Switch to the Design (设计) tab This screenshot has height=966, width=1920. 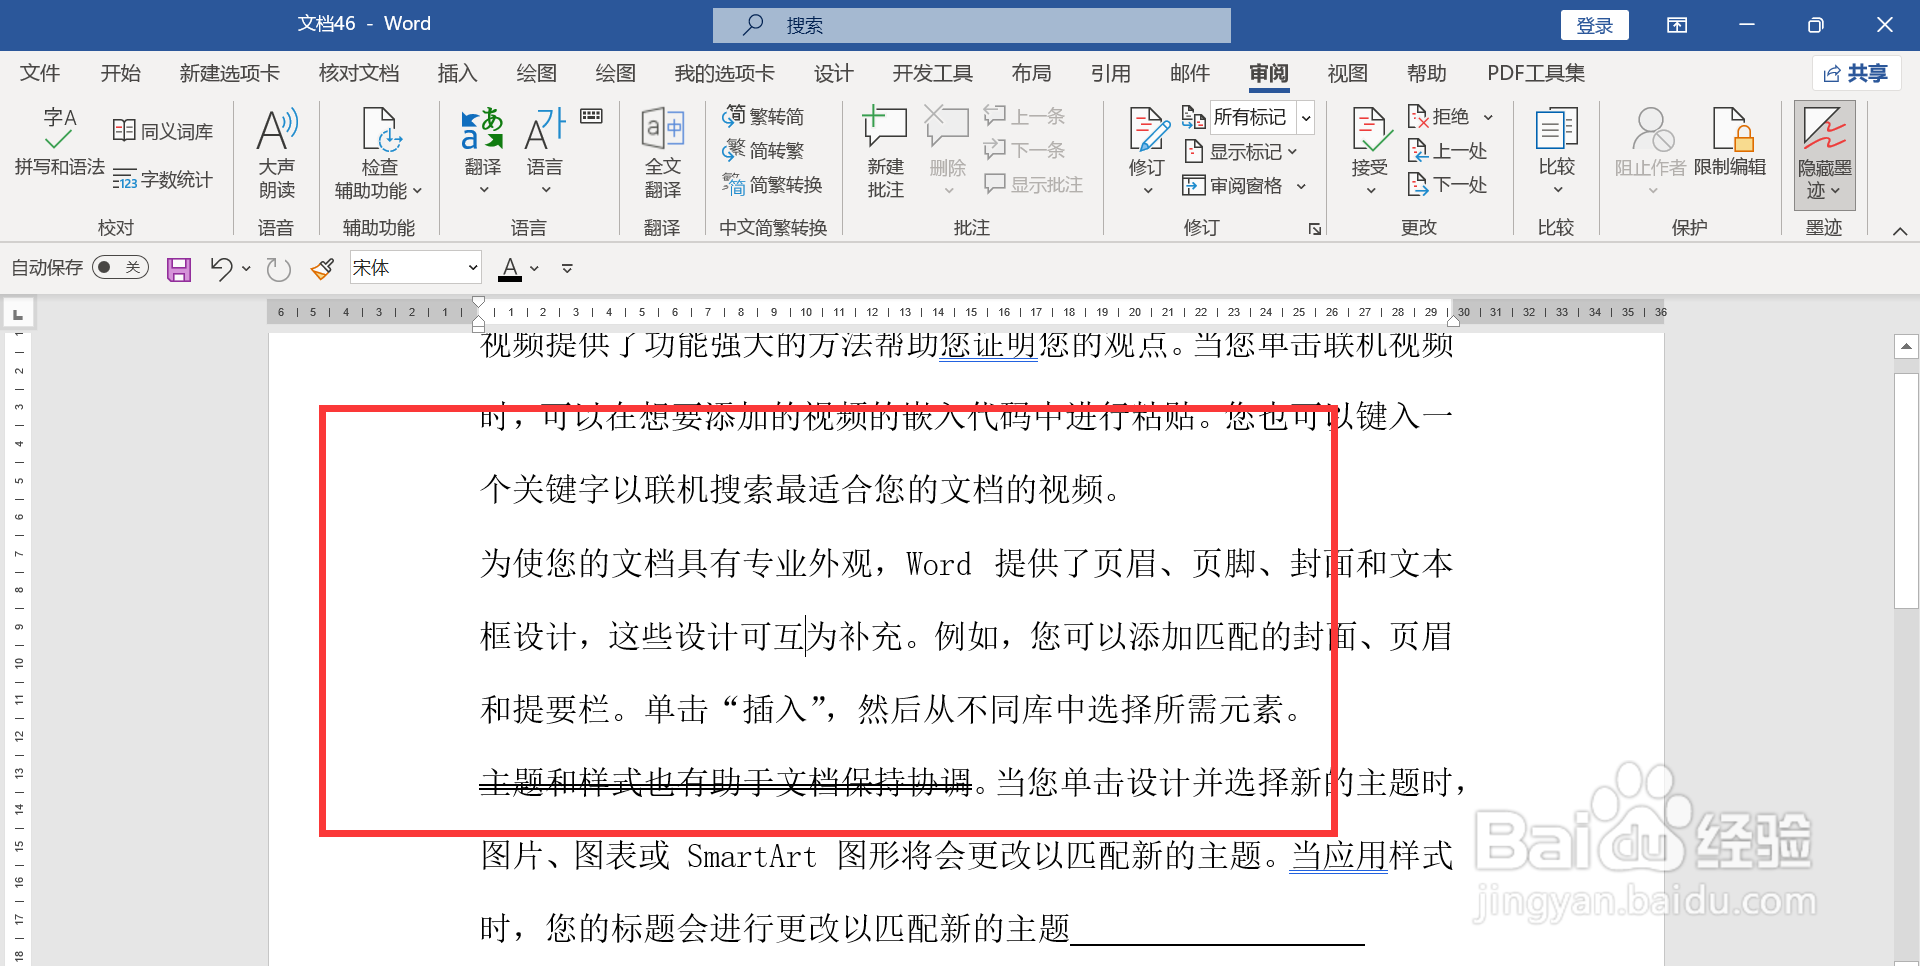point(833,73)
